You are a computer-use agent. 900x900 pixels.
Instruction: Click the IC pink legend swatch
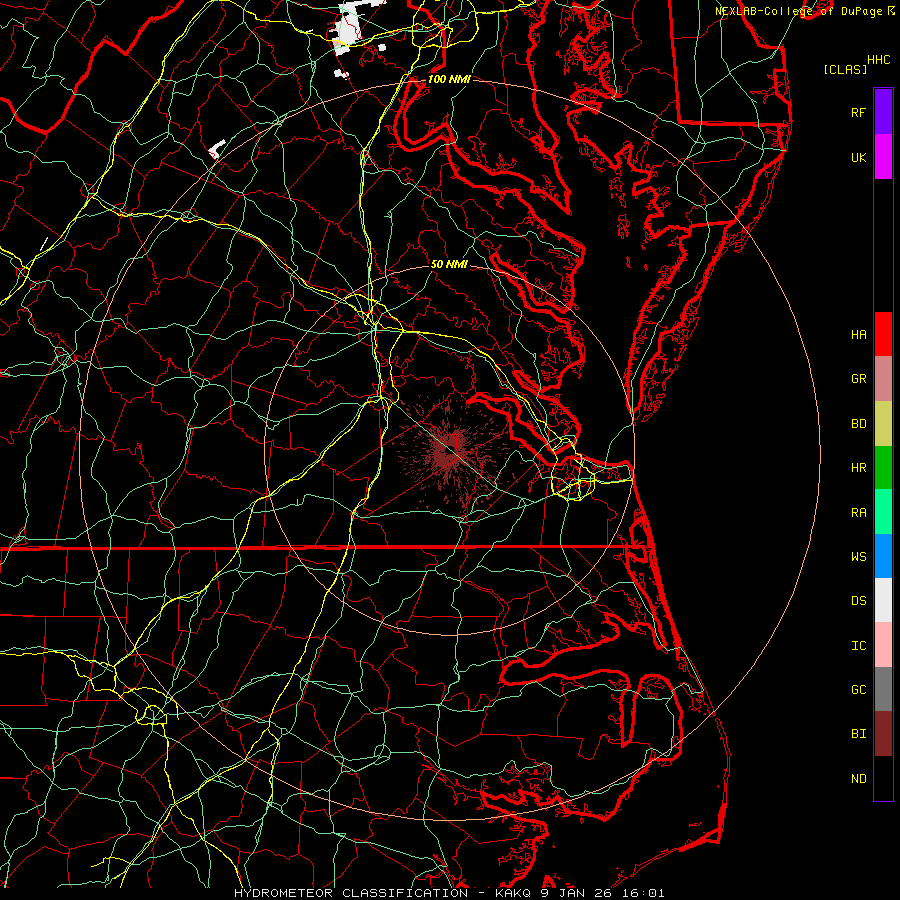[x=883, y=645]
